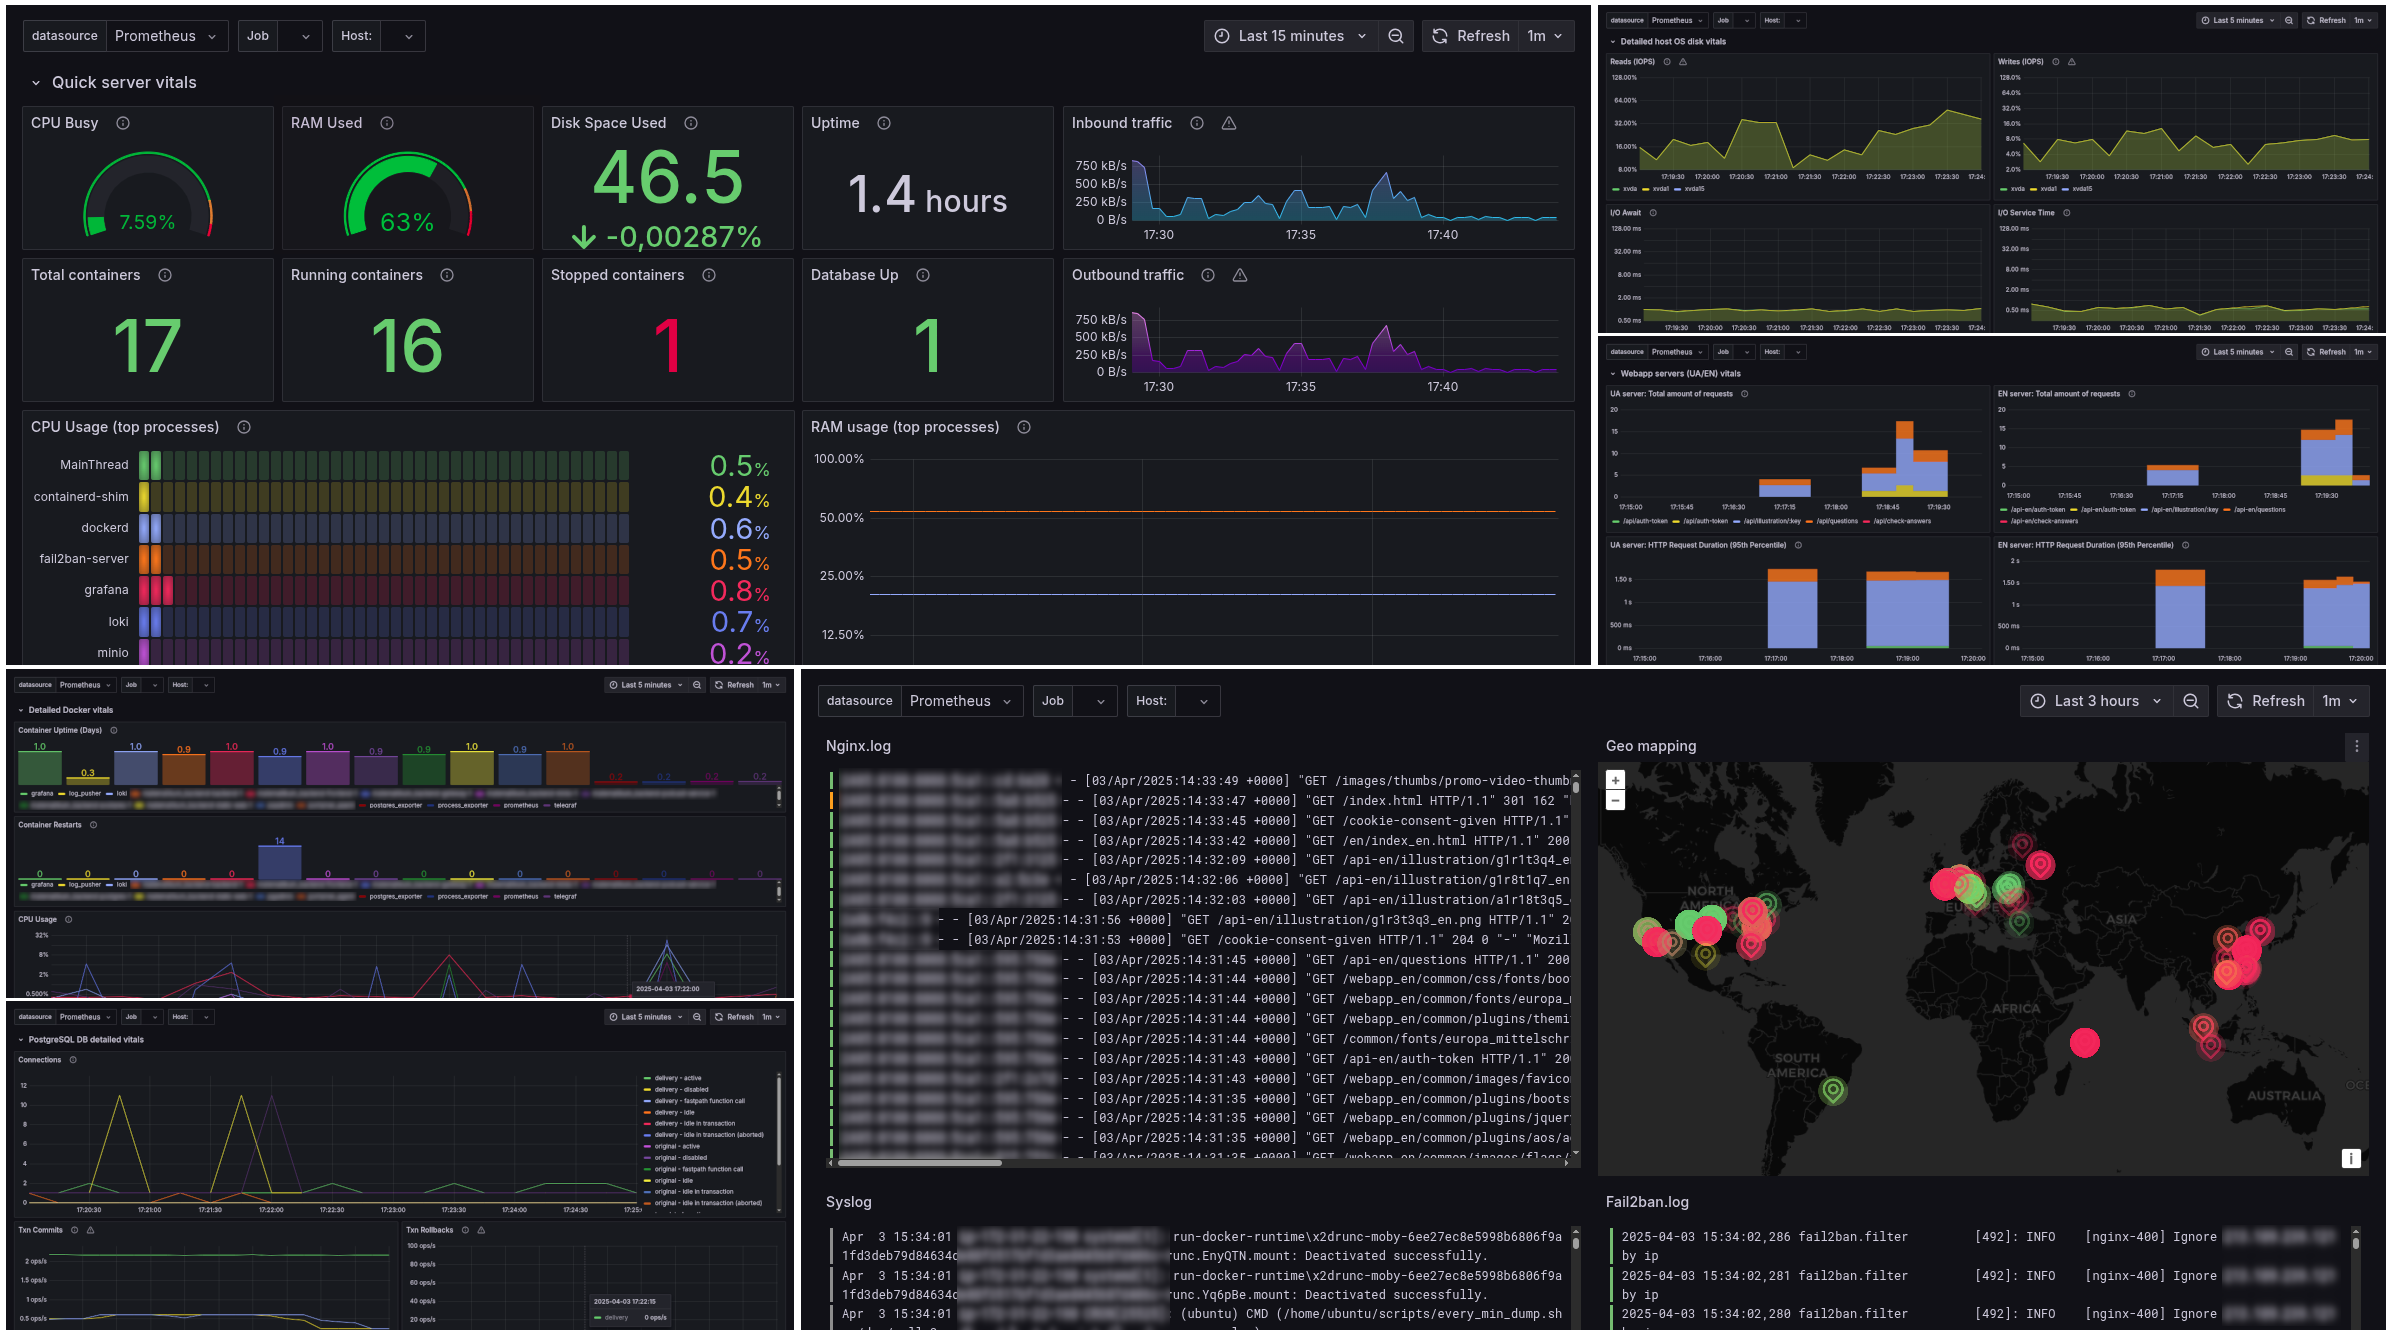Click the Reads (IOPS) alert triangle icon
The image size is (2393, 1337).
[1683, 62]
